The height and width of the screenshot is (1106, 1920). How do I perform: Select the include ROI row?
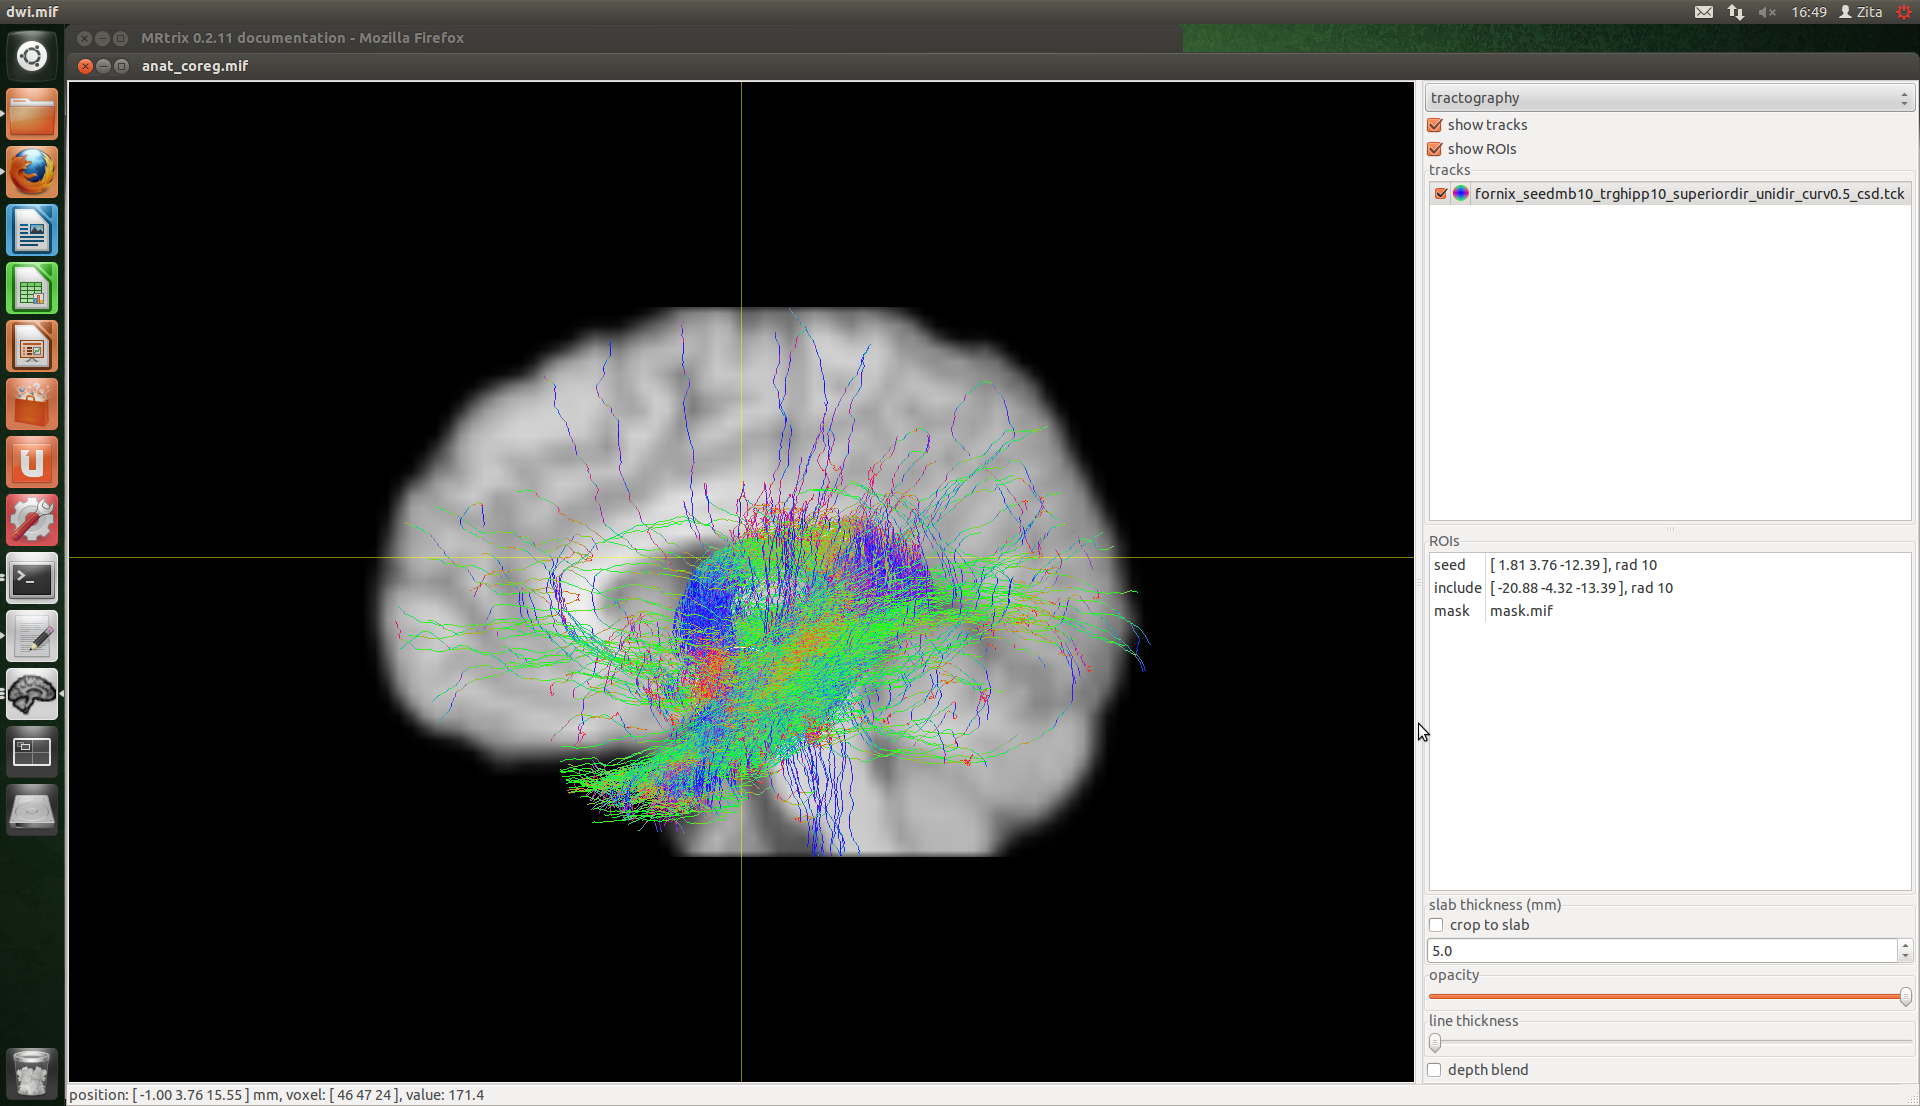pyautogui.click(x=1580, y=588)
